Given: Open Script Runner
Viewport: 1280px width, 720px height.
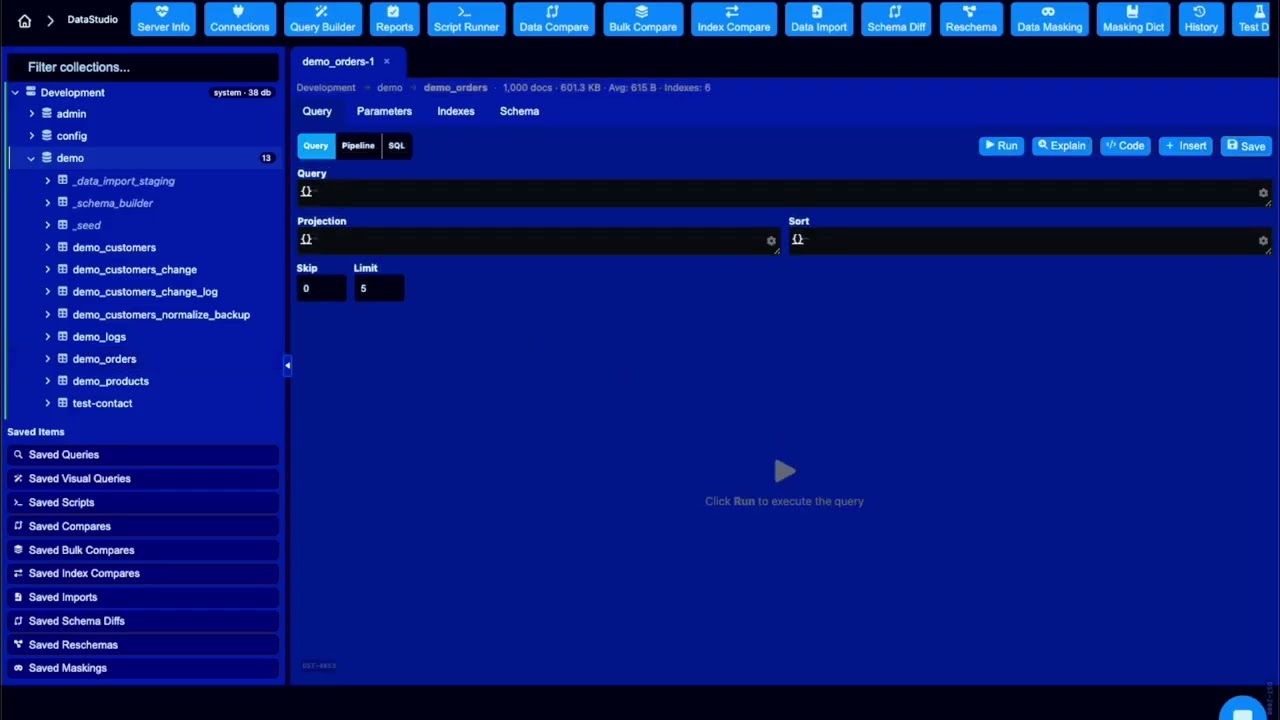Looking at the screenshot, I should coord(466,19).
